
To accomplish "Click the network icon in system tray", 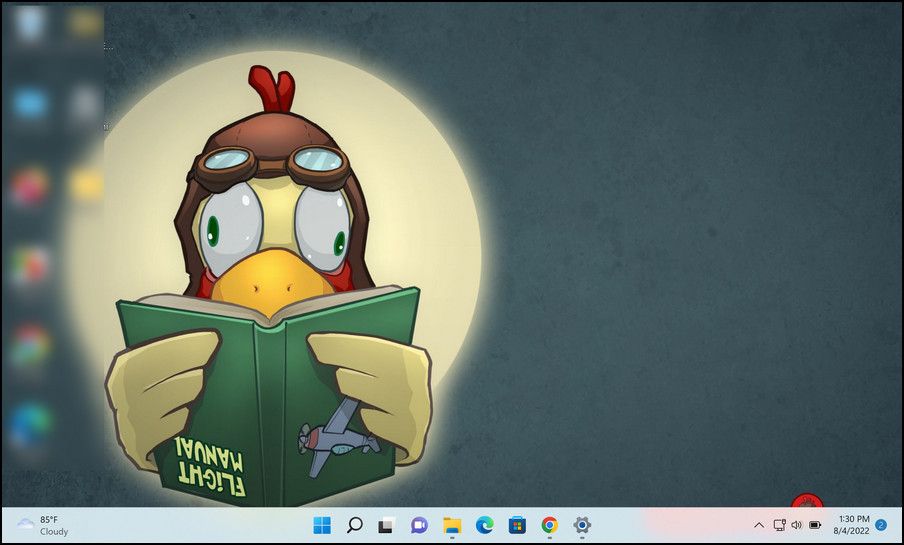I will pos(779,525).
